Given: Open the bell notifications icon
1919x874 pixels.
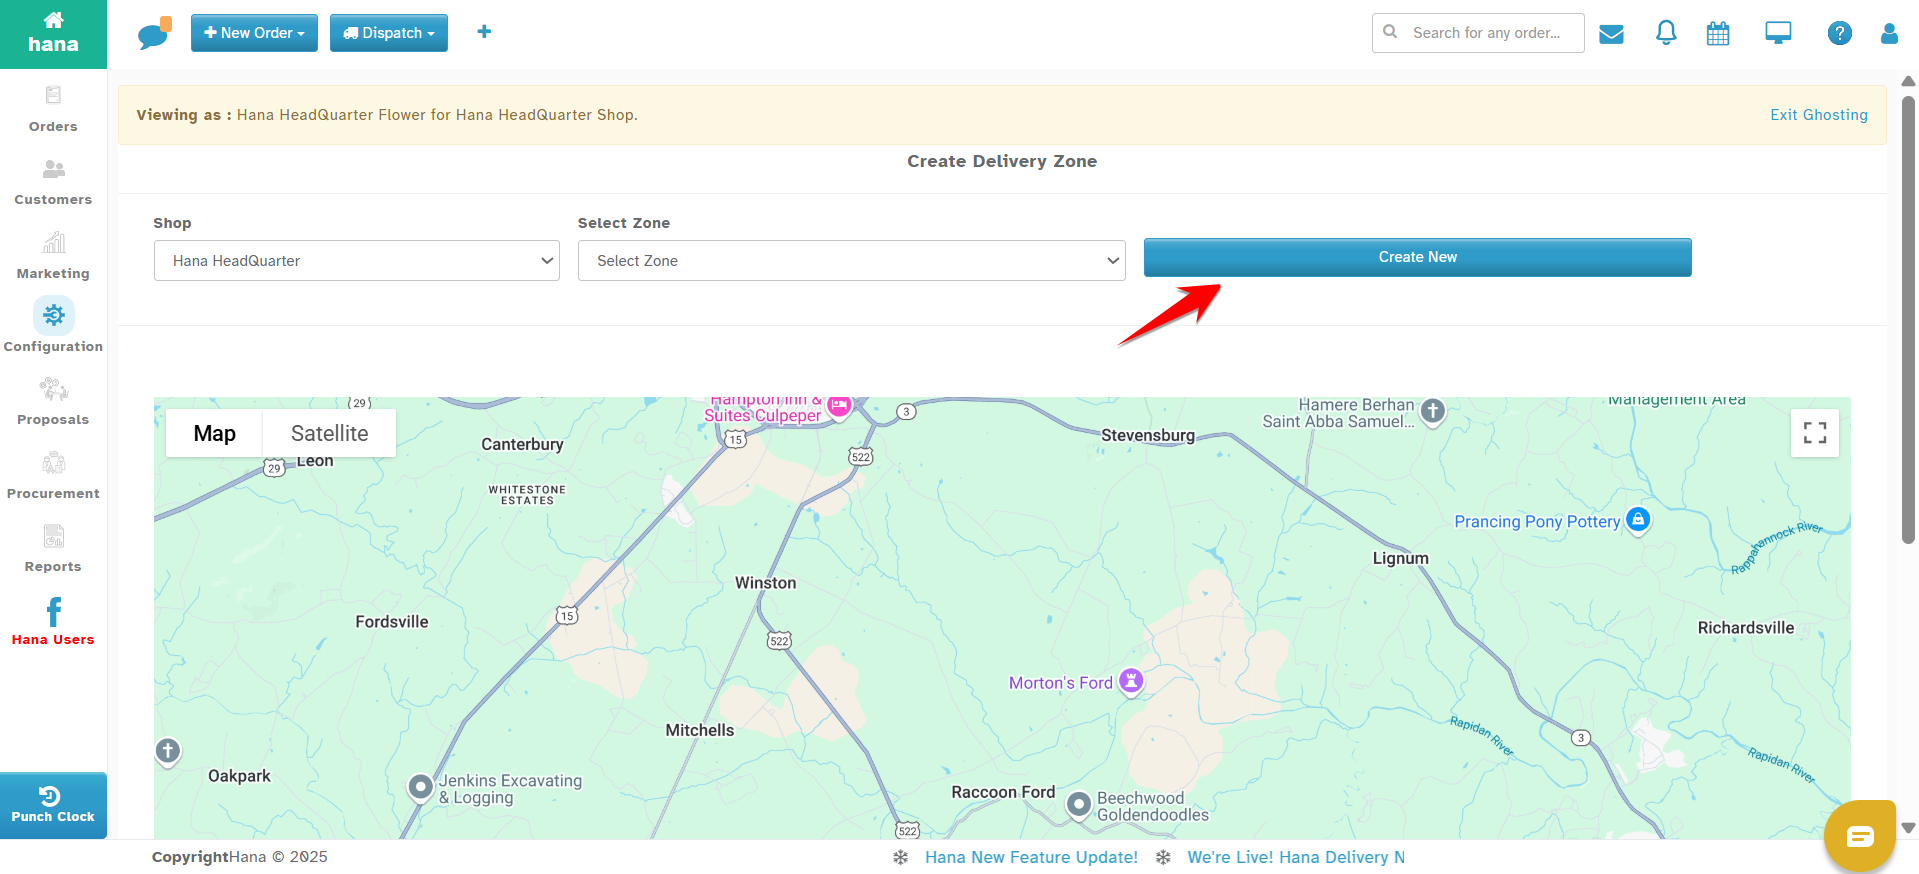Looking at the screenshot, I should click(x=1666, y=33).
